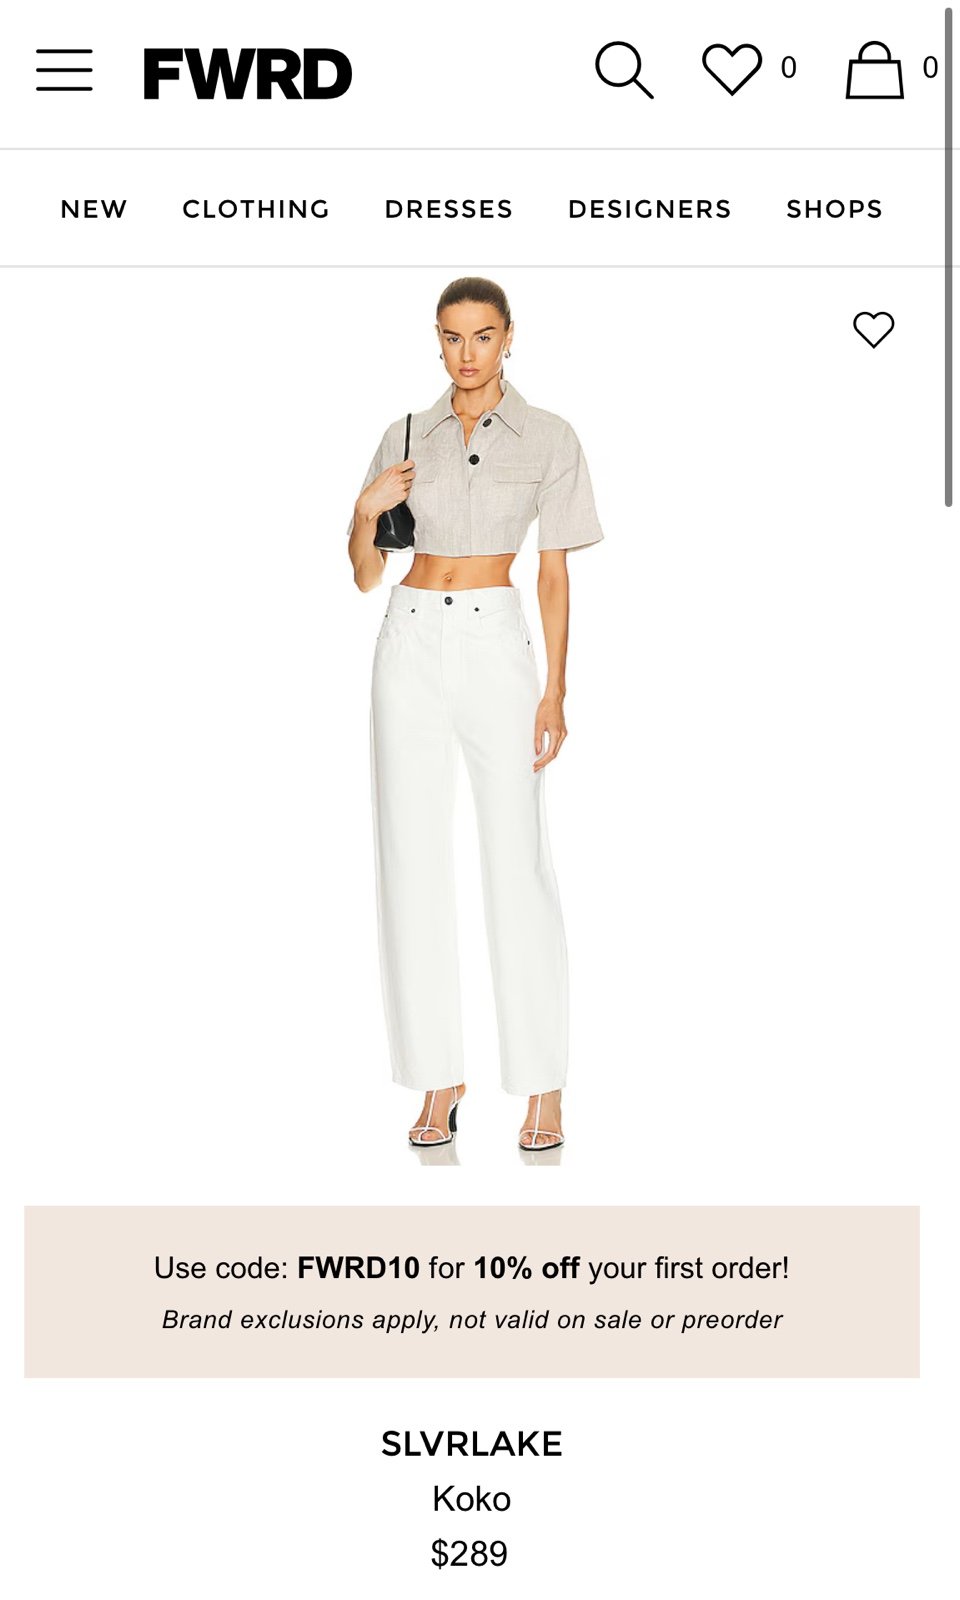Favorite this product with heart icon
The image size is (960, 1600).
click(873, 329)
